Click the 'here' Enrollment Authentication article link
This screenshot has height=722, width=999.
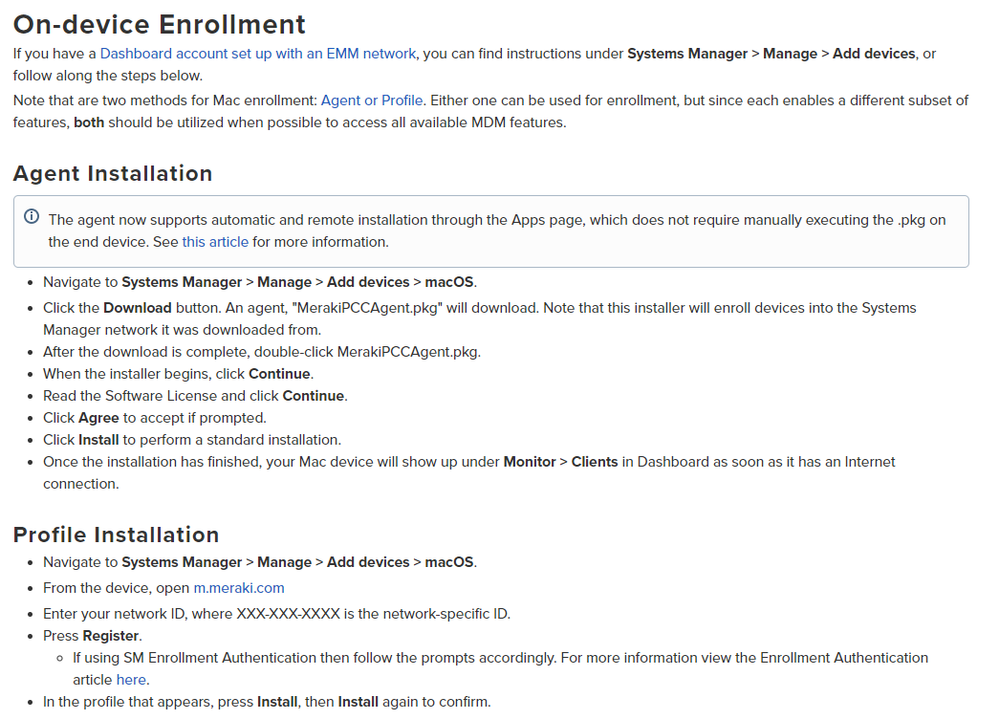[x=132, y=680]
